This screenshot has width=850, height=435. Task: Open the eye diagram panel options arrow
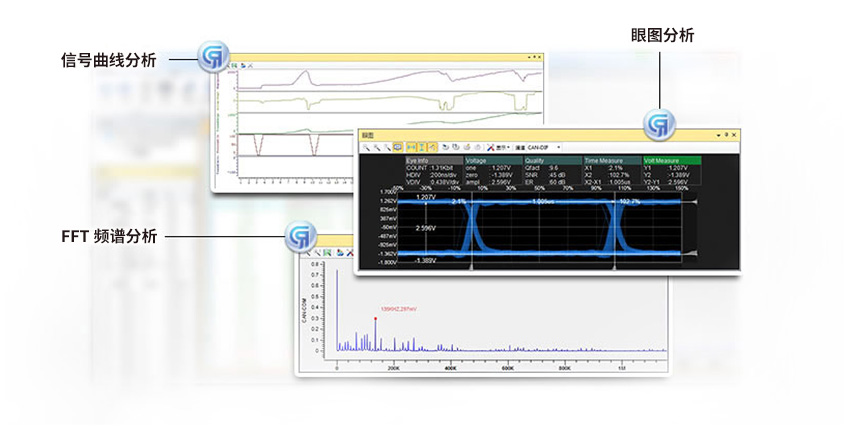click(717, 134)
